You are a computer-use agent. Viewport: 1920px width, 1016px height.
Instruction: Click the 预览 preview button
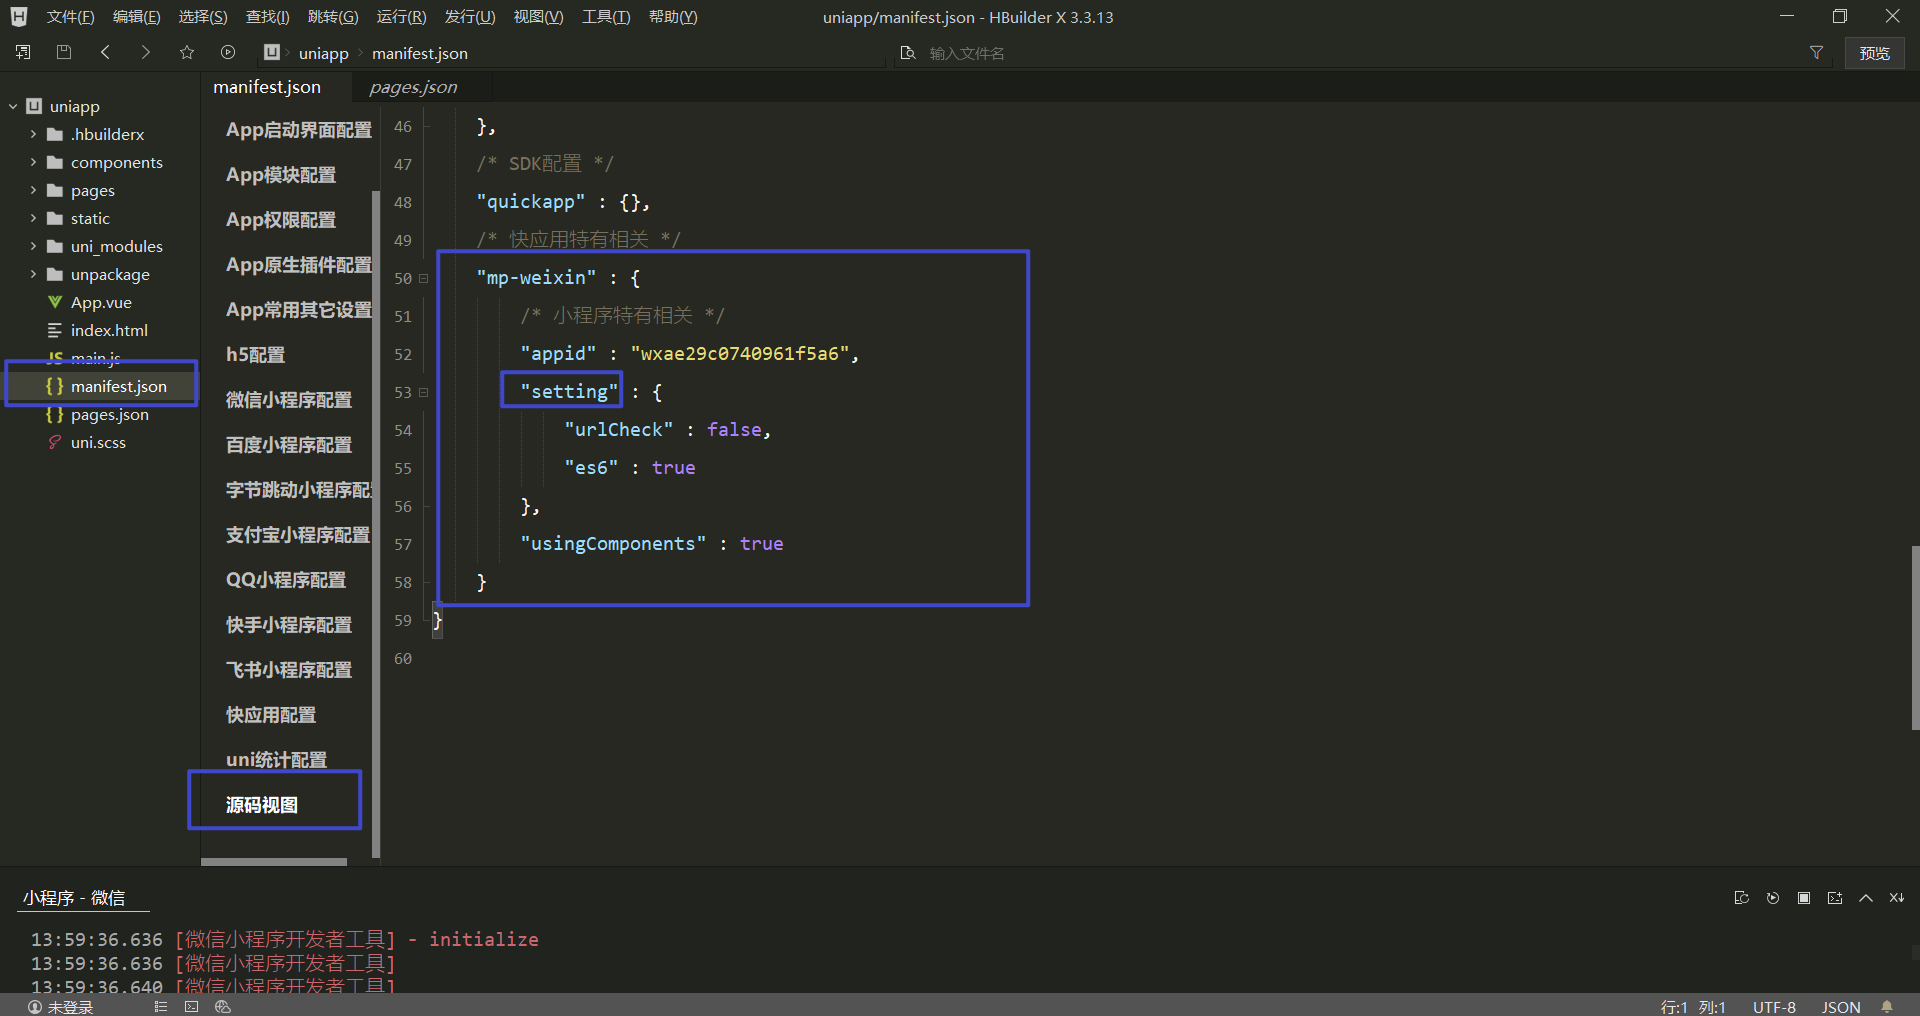point(1874,53)
